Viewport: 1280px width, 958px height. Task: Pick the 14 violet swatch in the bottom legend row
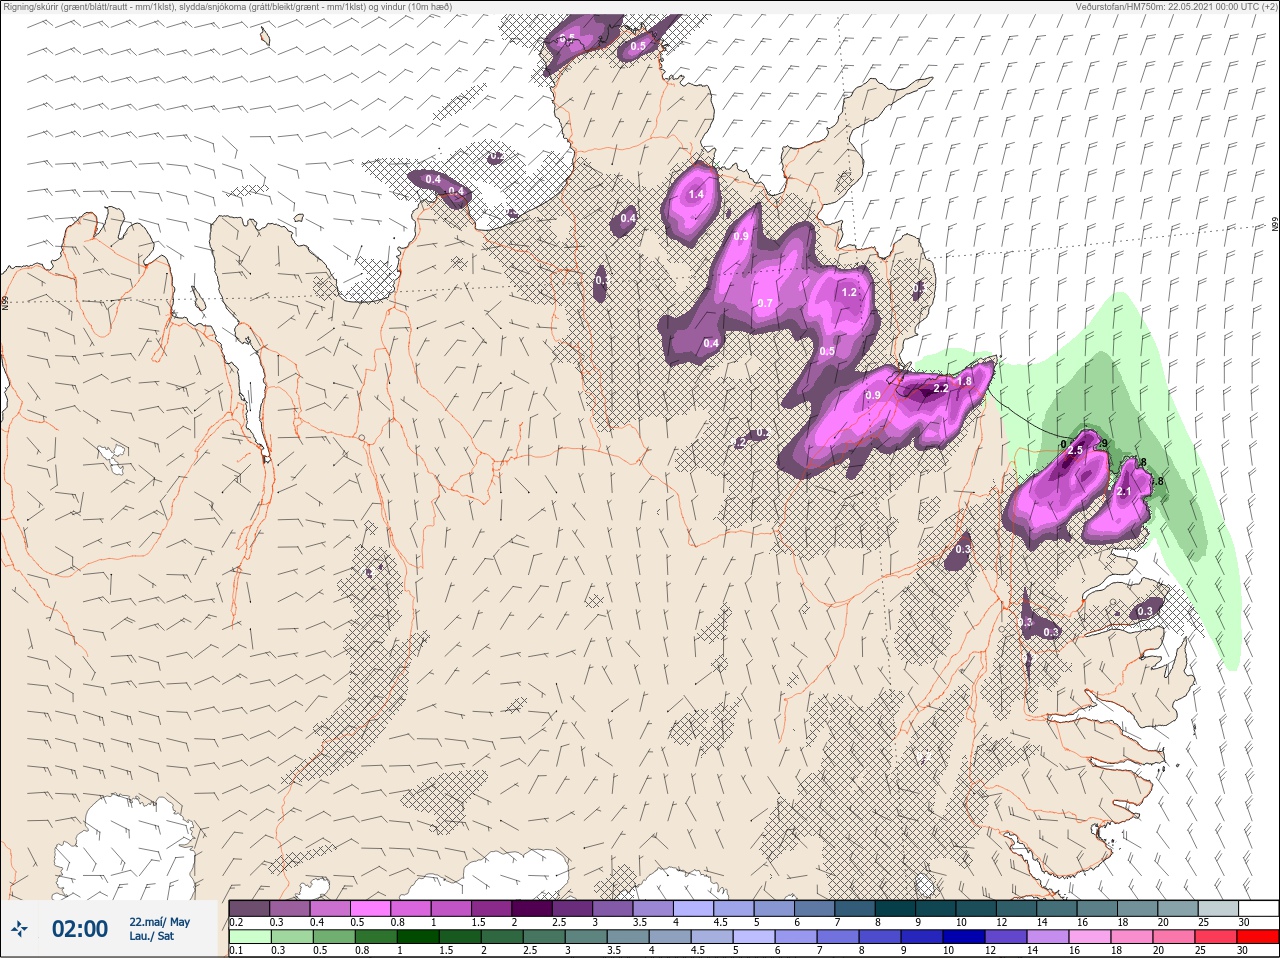pos(1048,937)
